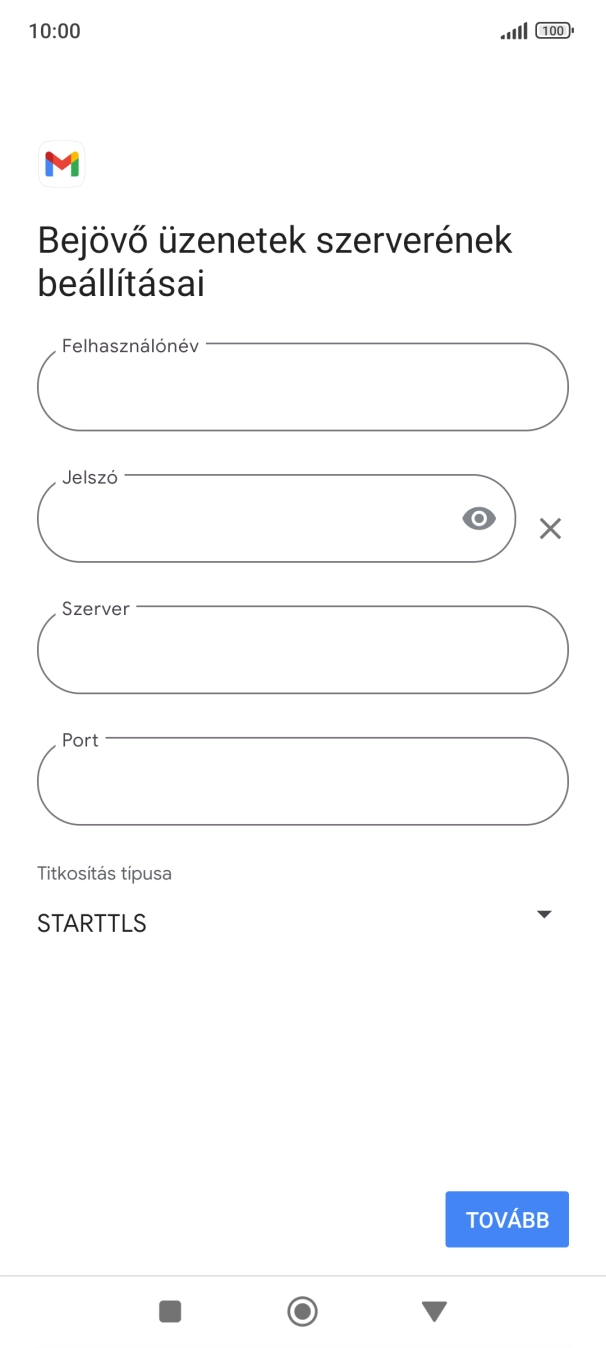Click the Bejövő üzenetek heading
This screenshot has width=606, height=1348.
[273, 261]
